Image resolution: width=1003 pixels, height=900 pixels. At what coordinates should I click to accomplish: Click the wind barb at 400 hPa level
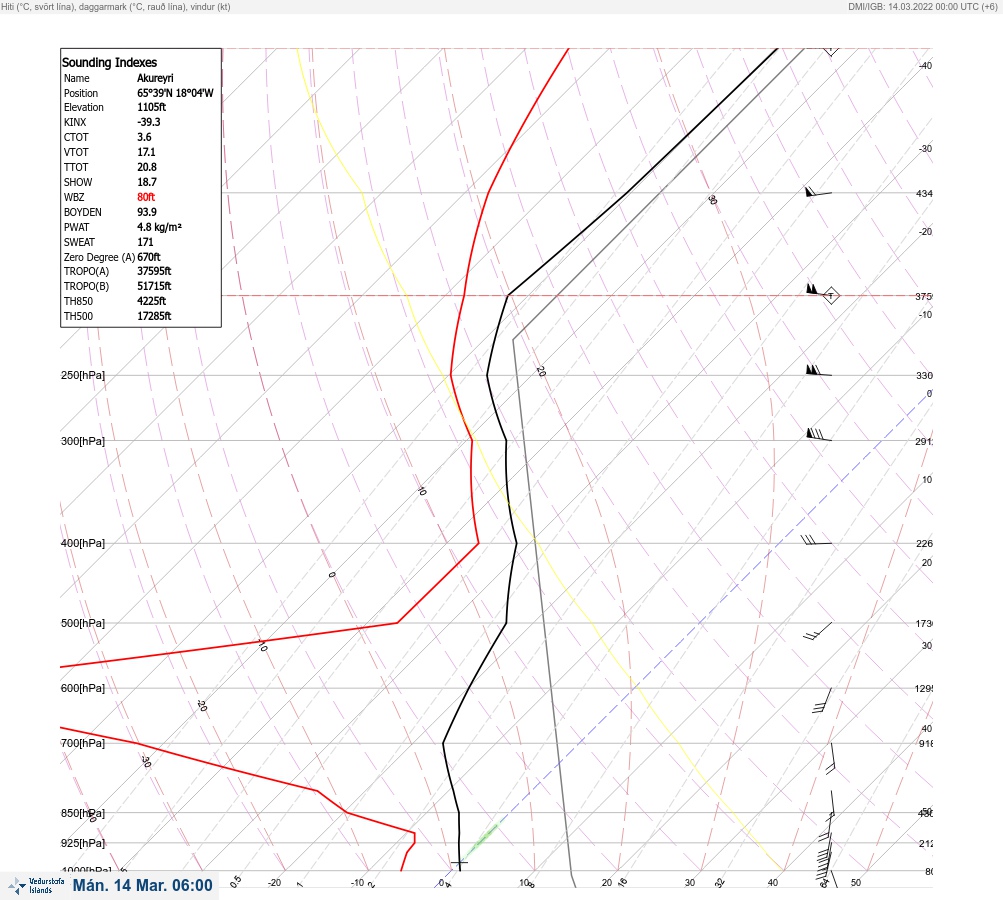tap(816, 541)
